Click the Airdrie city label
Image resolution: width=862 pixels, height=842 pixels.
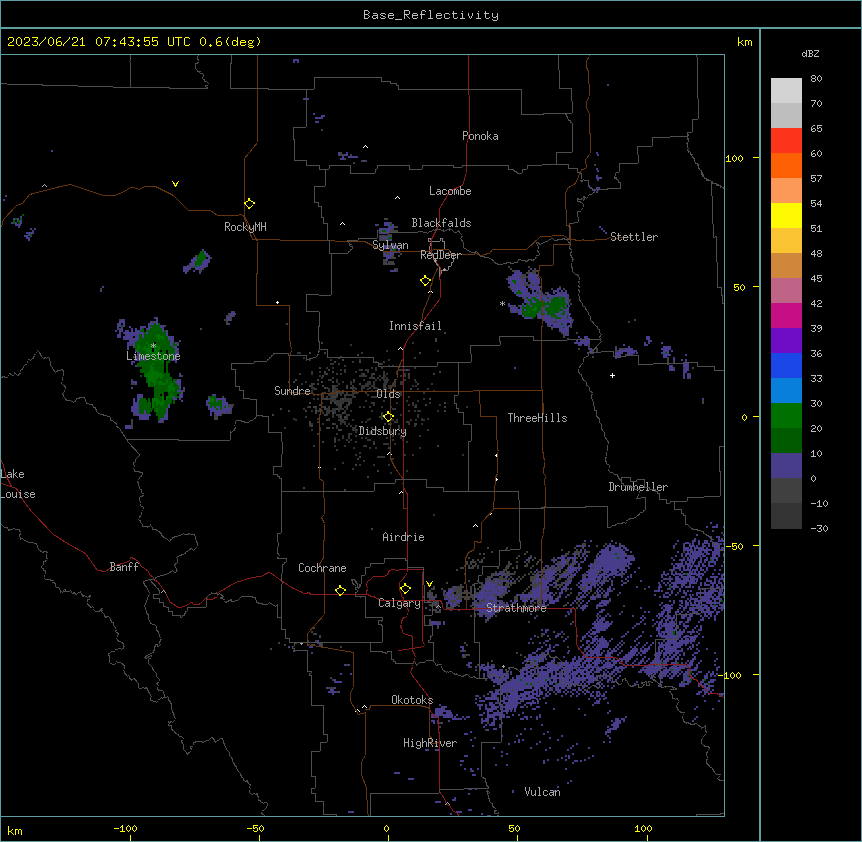point(403,537)
